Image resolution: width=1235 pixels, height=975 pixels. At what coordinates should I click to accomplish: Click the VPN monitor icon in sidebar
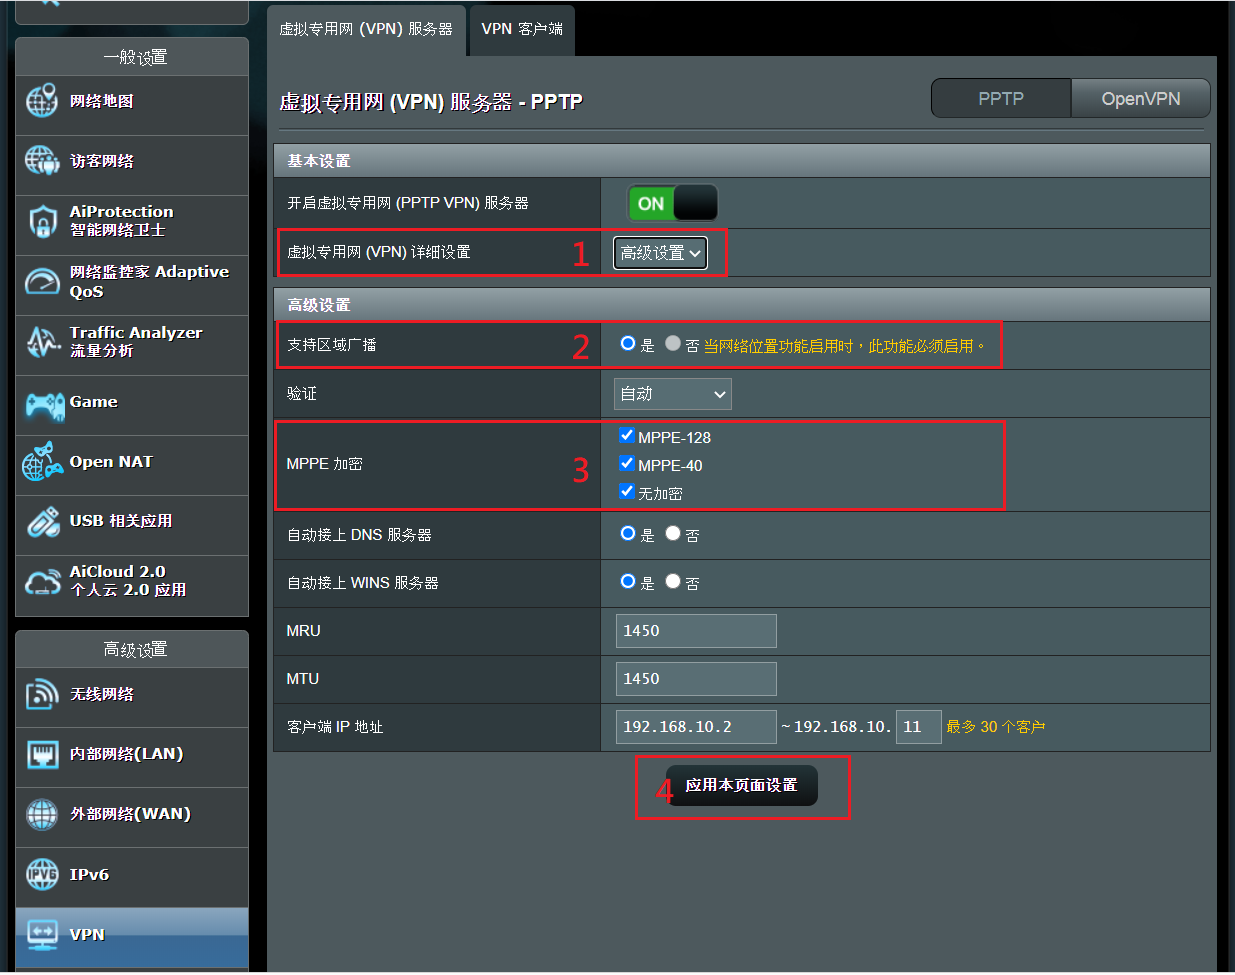(42, 935)
